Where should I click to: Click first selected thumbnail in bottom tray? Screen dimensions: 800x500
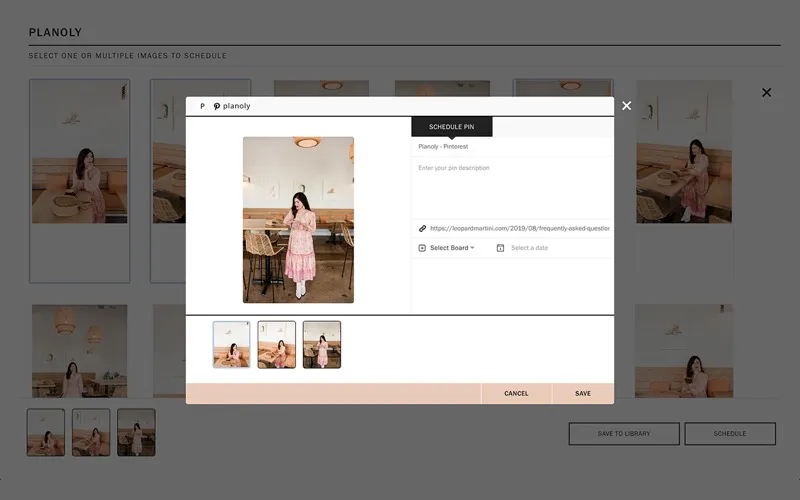pyautogui.click(x=46, y=432)
